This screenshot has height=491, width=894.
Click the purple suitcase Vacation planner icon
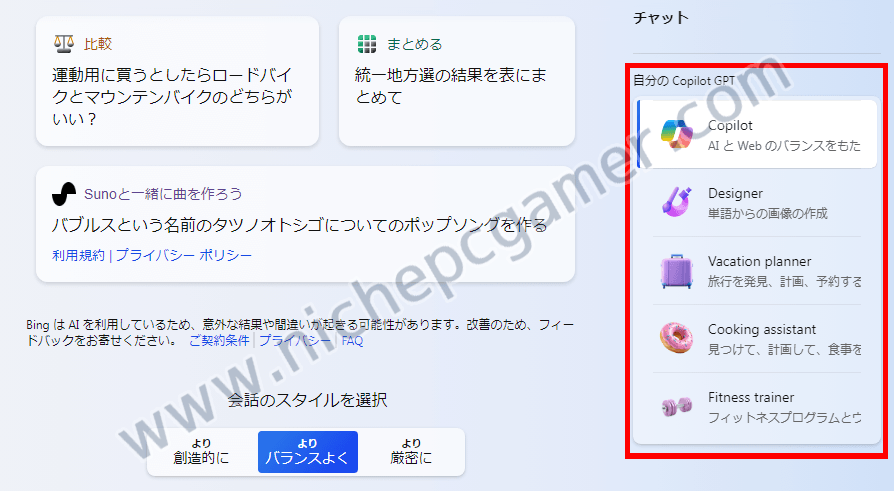coord(677,270)
